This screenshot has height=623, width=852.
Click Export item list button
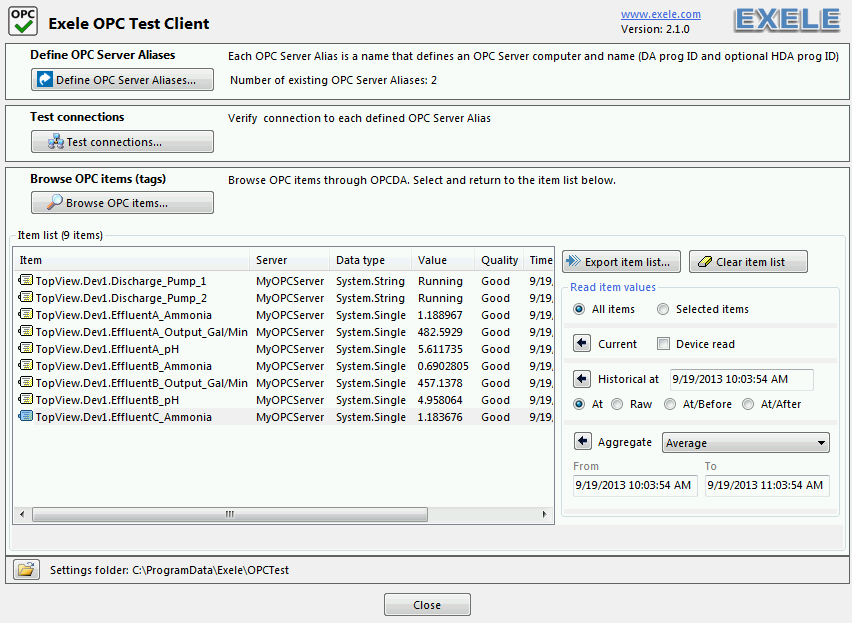(x=621, y=262)
